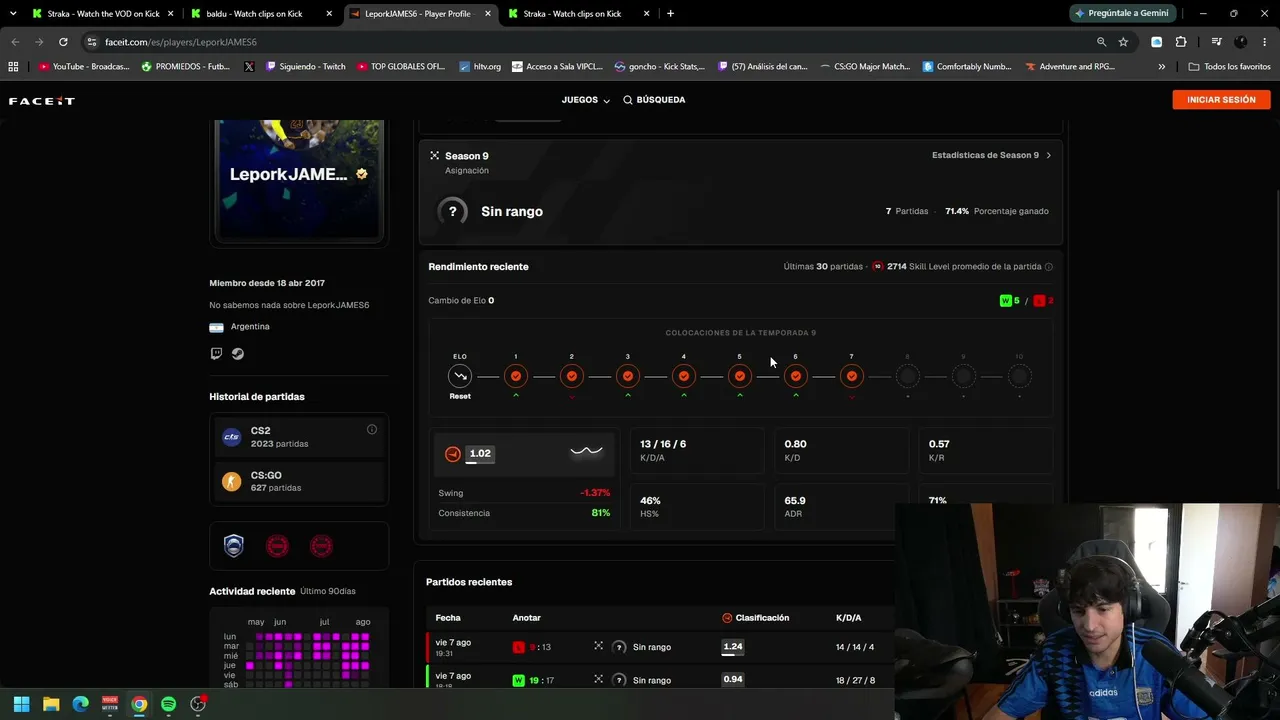Open the hltv.org bookmark
The image size is (1280, 720).
480,67
